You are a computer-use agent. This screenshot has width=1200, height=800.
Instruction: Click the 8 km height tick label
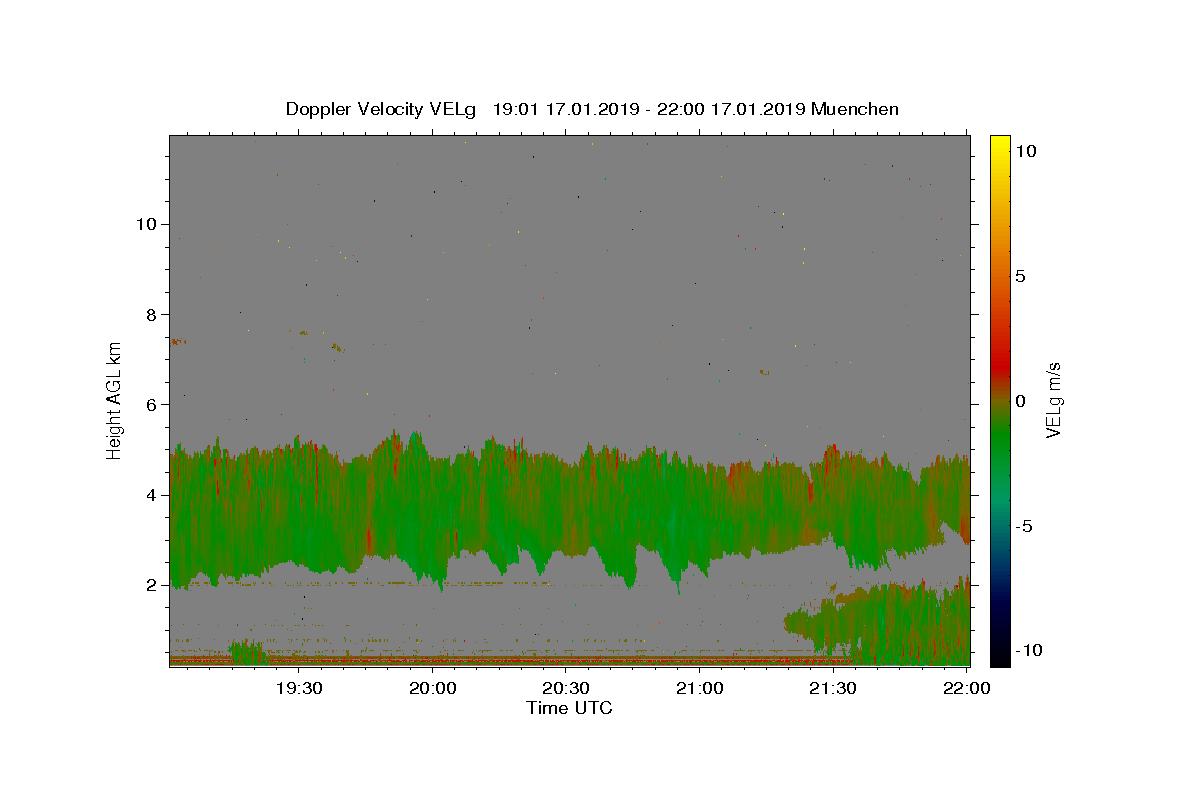[x=149, y=314]
